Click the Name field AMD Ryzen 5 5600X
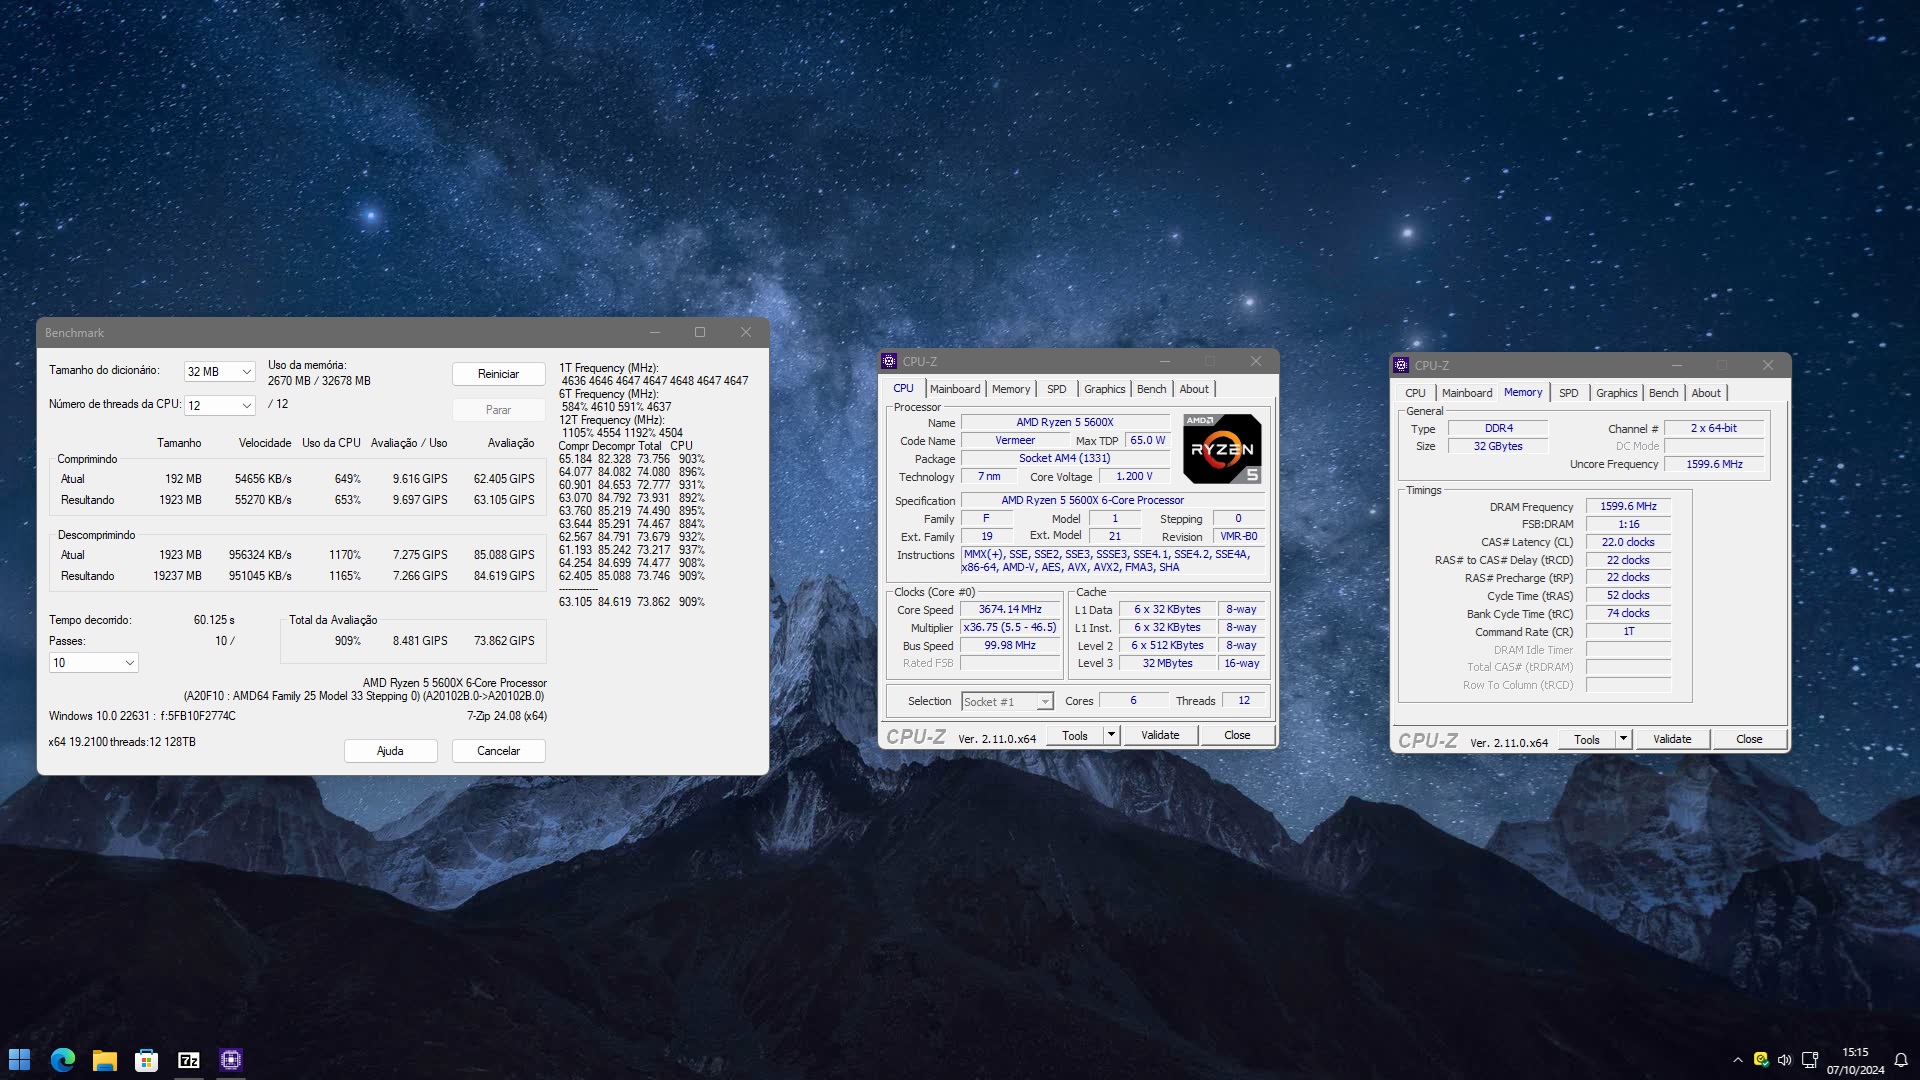The height and width of the screenshot is (1080, 1920). click(1065, 422)
